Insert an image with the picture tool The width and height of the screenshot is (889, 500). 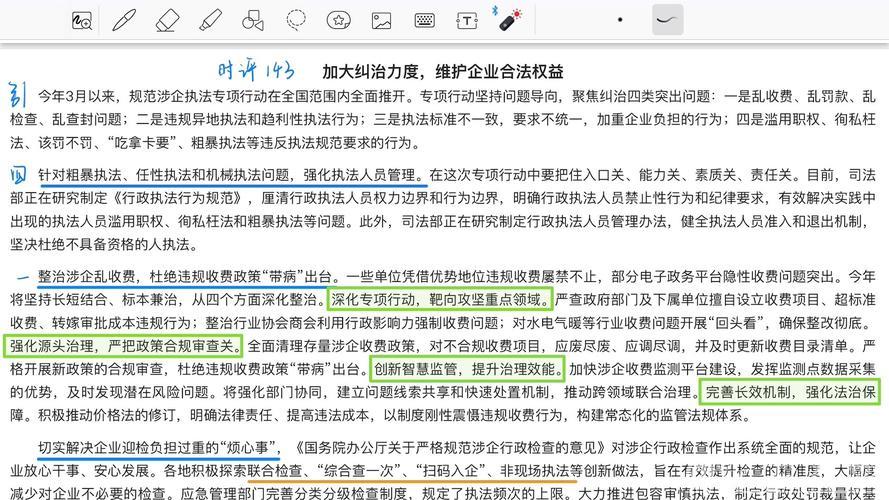point(382,21)
